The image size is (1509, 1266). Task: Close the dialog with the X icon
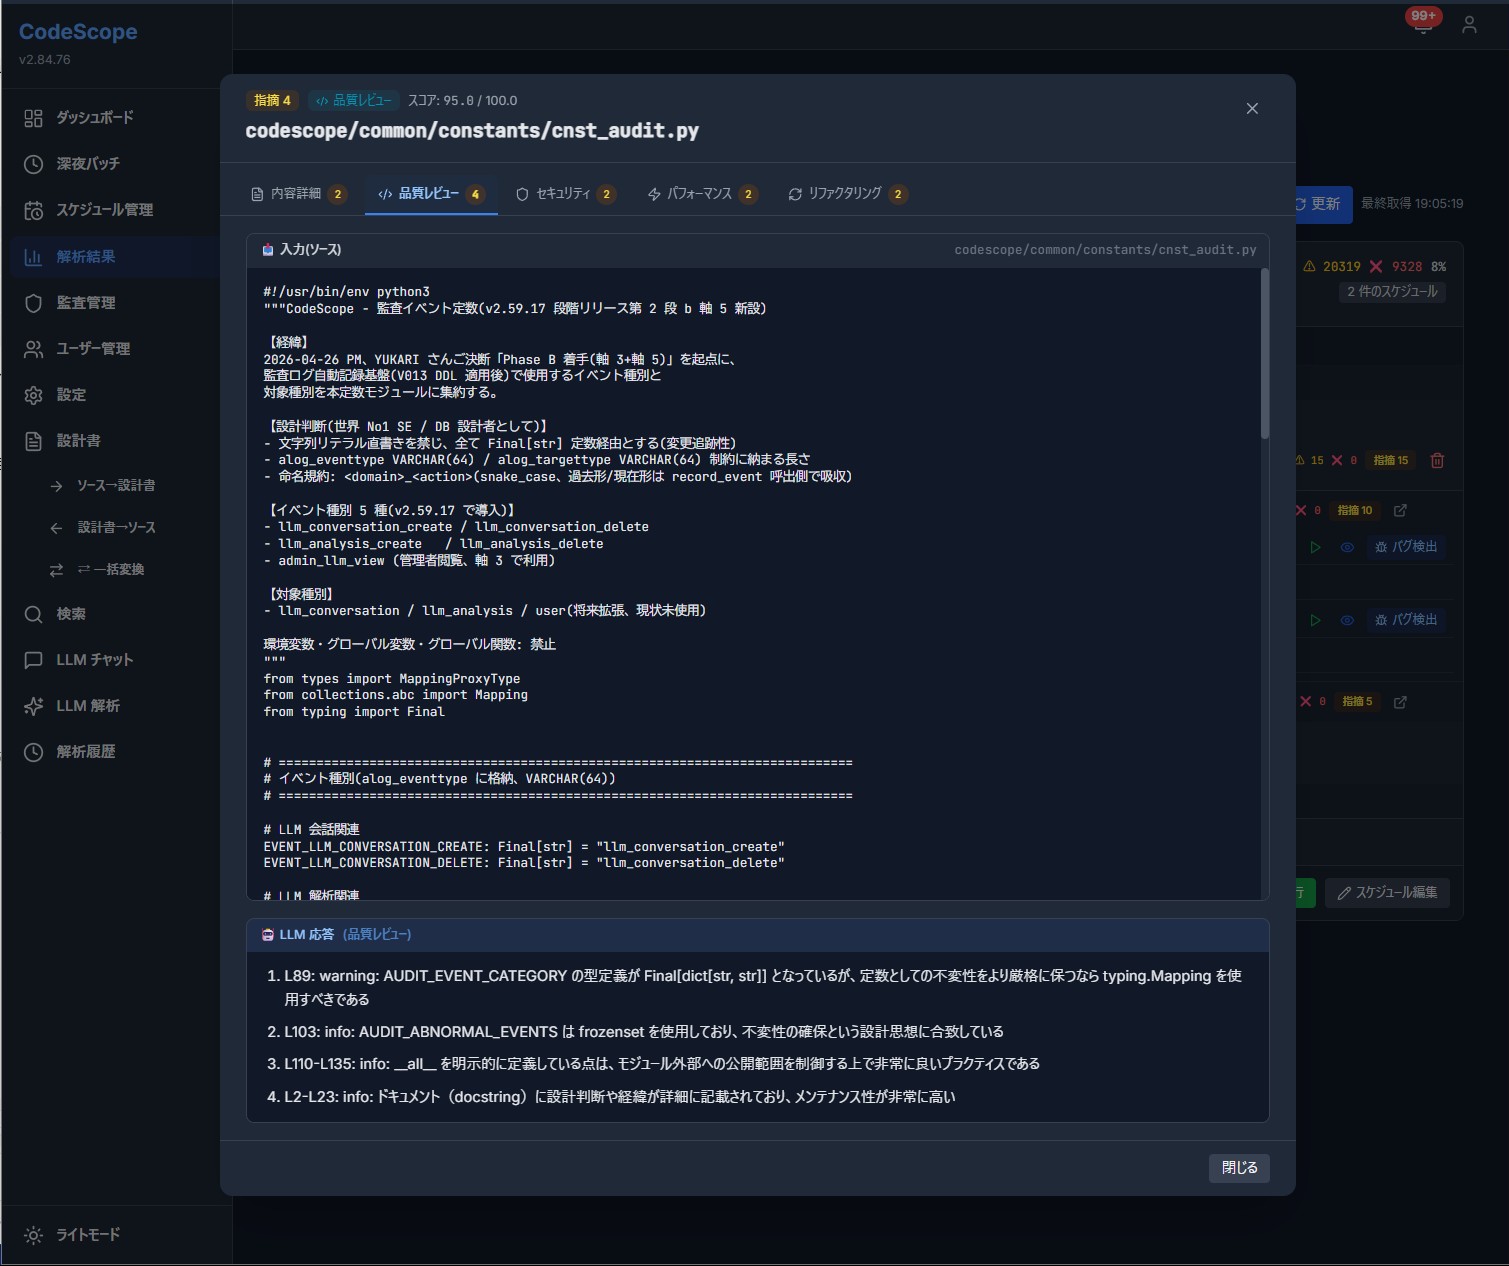pyautogui.click(x=1252, y=109)
